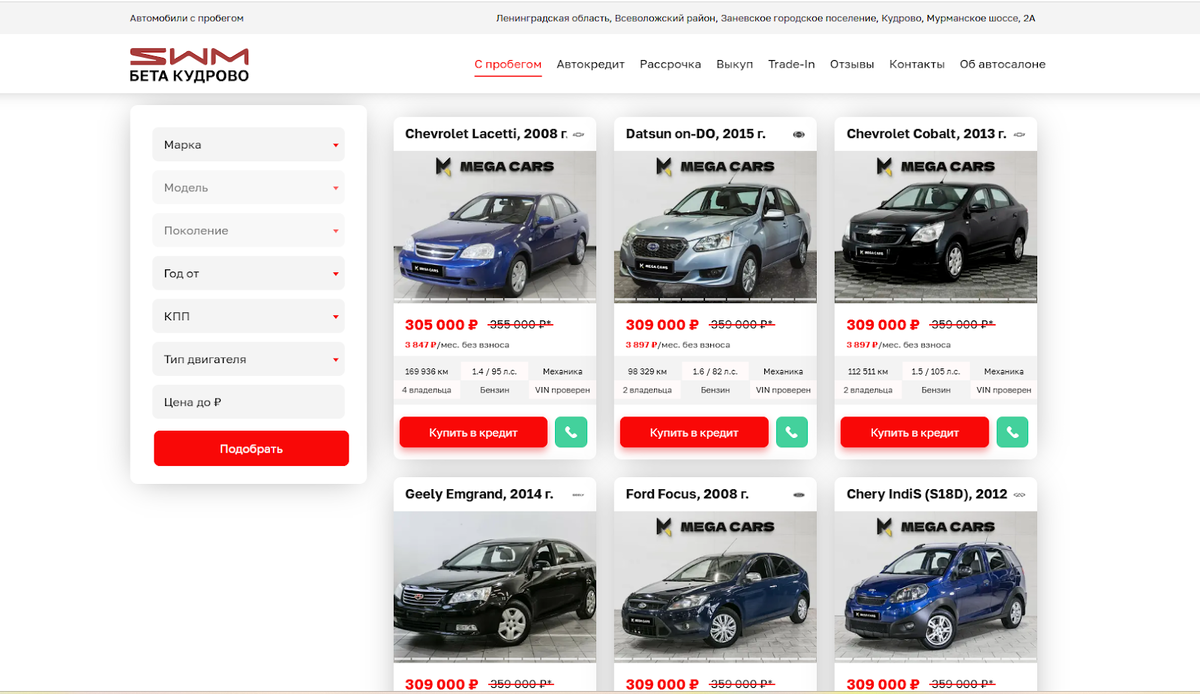This screenshot has height=694, width=1200.
Task: Open the Geely Emgrand, 2014 г. title link
Action: click(479, 494)
